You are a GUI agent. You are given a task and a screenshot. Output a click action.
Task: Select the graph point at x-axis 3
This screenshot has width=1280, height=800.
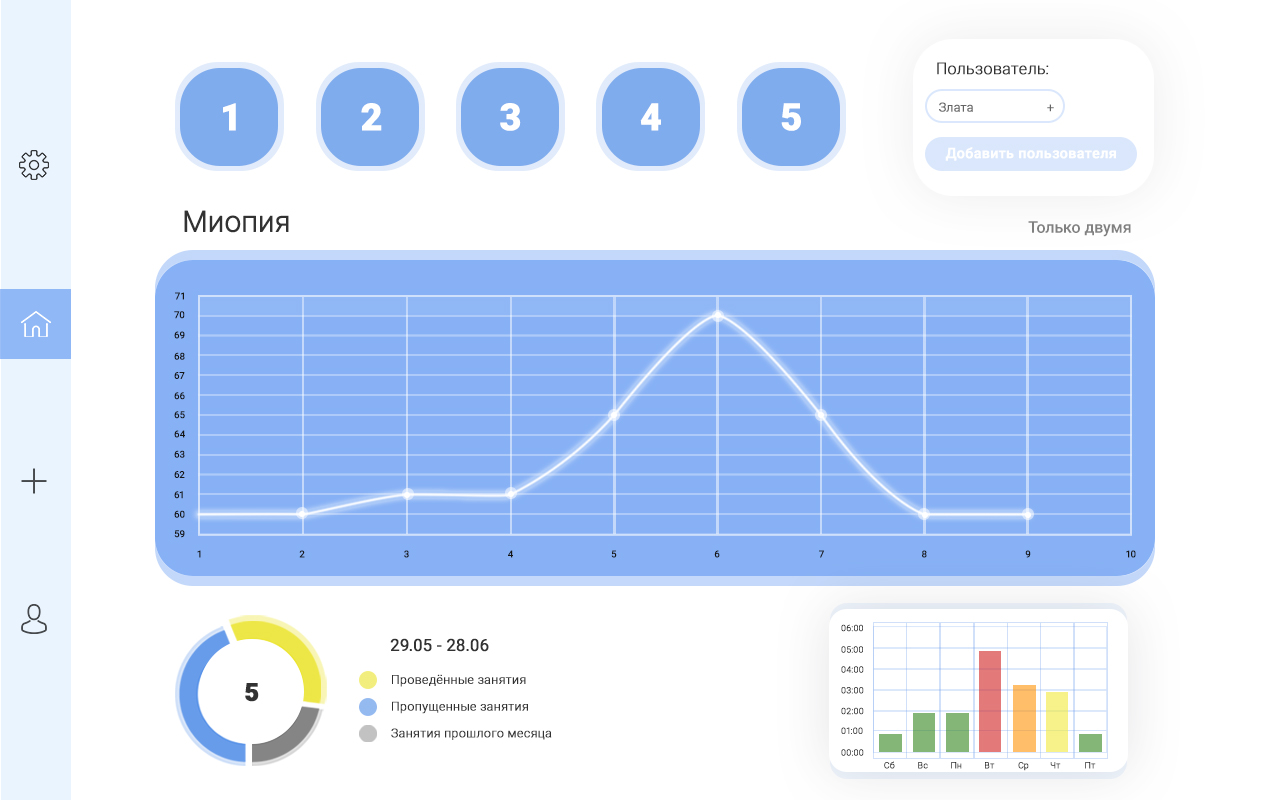click(x=406, y=494)
